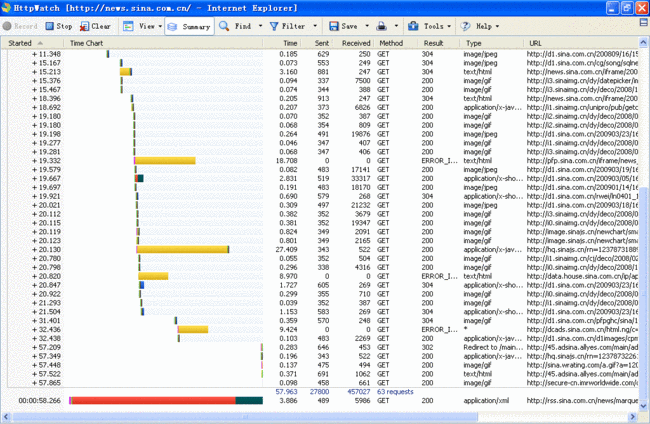Select the 457027 total received value
650x424 pixels.
[359, 392]
